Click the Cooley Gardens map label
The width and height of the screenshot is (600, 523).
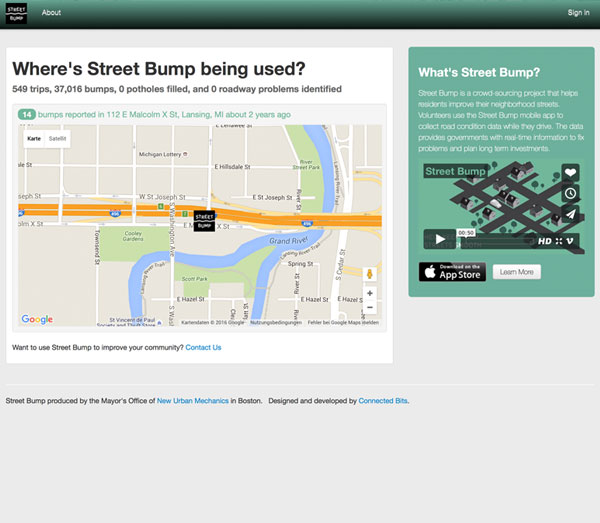point(133,236)
